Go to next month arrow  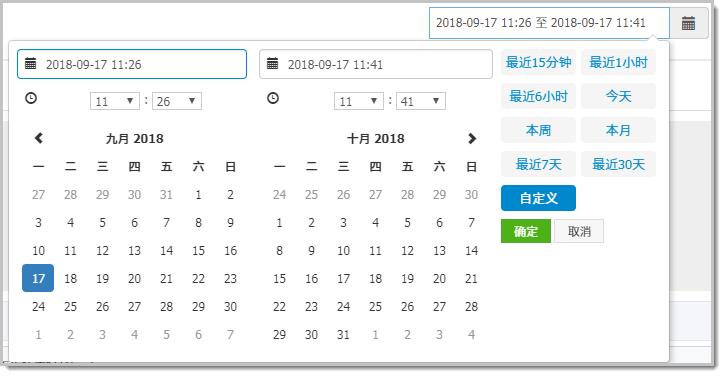[x=471, y=138]
